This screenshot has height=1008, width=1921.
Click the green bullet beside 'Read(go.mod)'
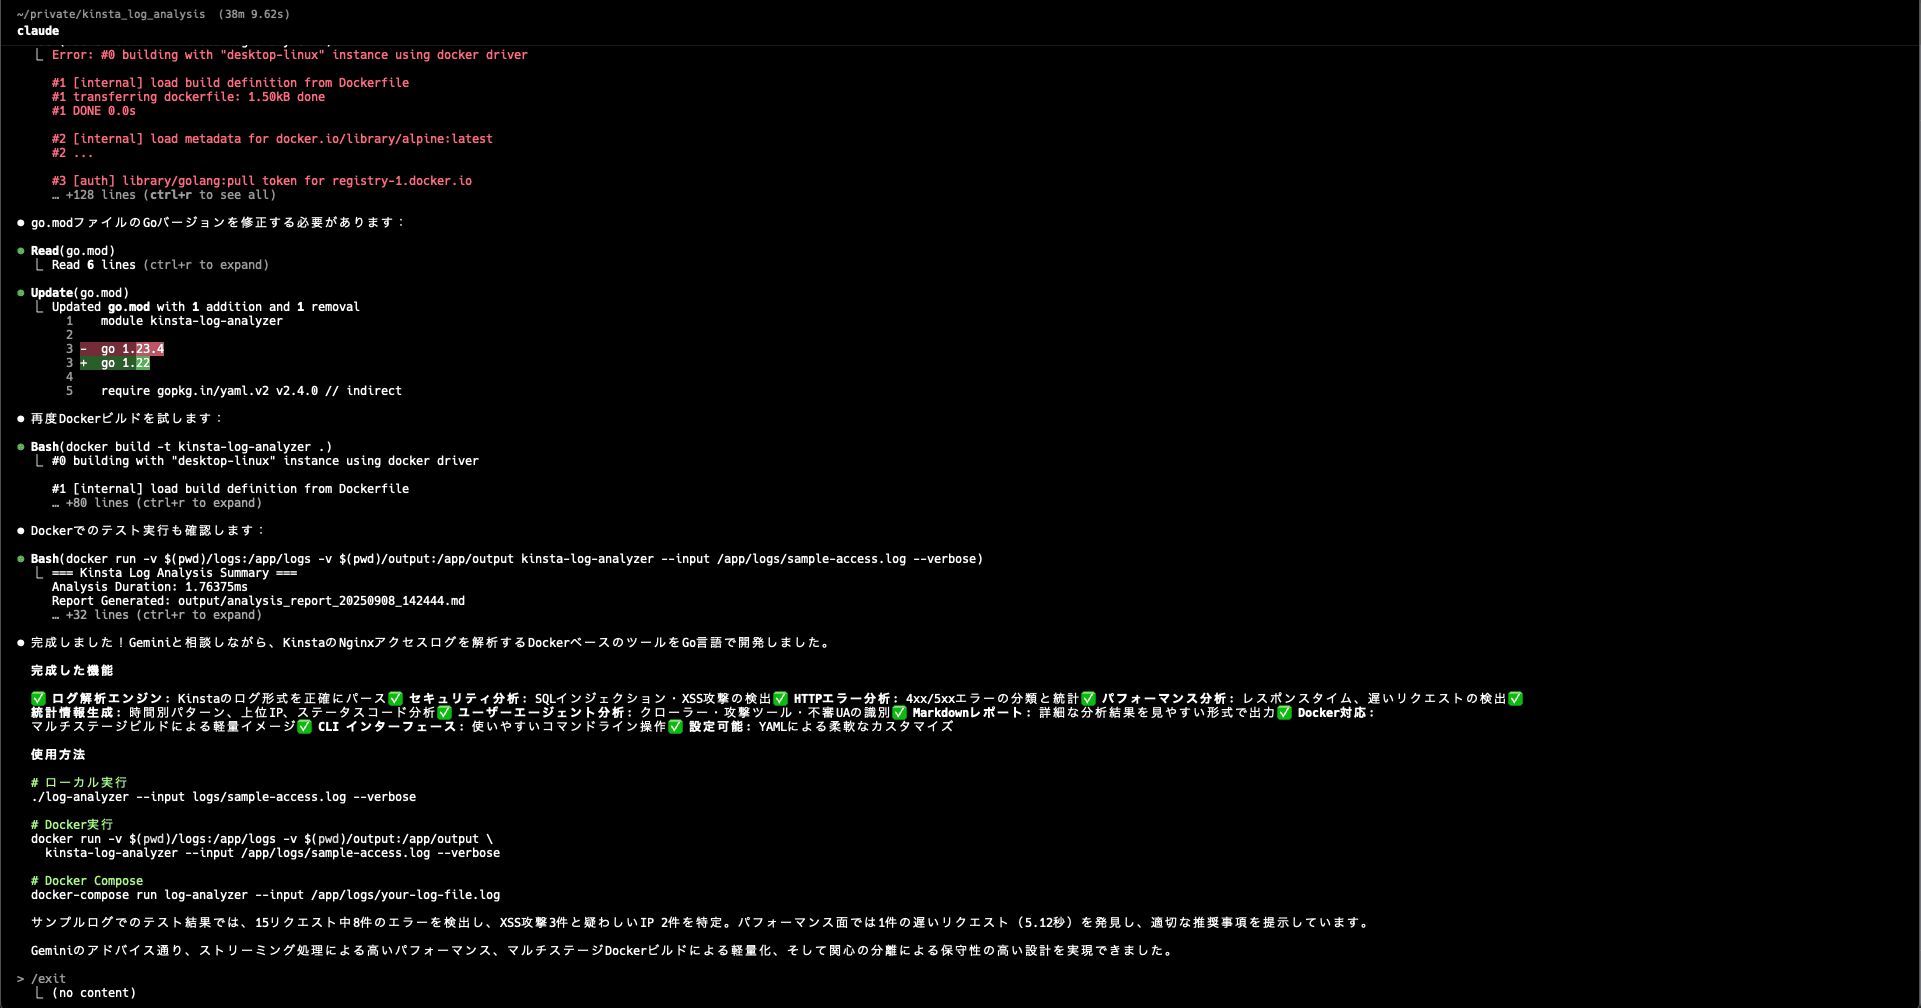20,251
